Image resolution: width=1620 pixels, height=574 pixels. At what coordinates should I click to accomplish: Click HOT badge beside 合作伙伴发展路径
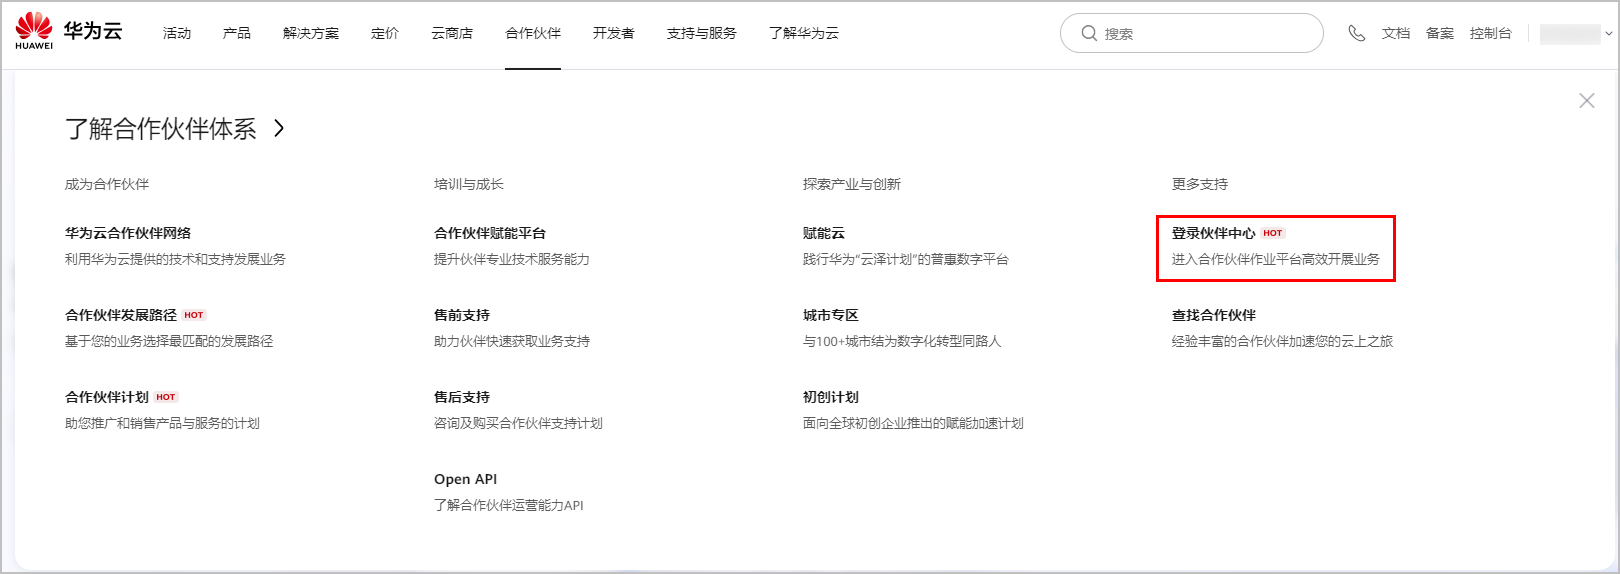194,315
